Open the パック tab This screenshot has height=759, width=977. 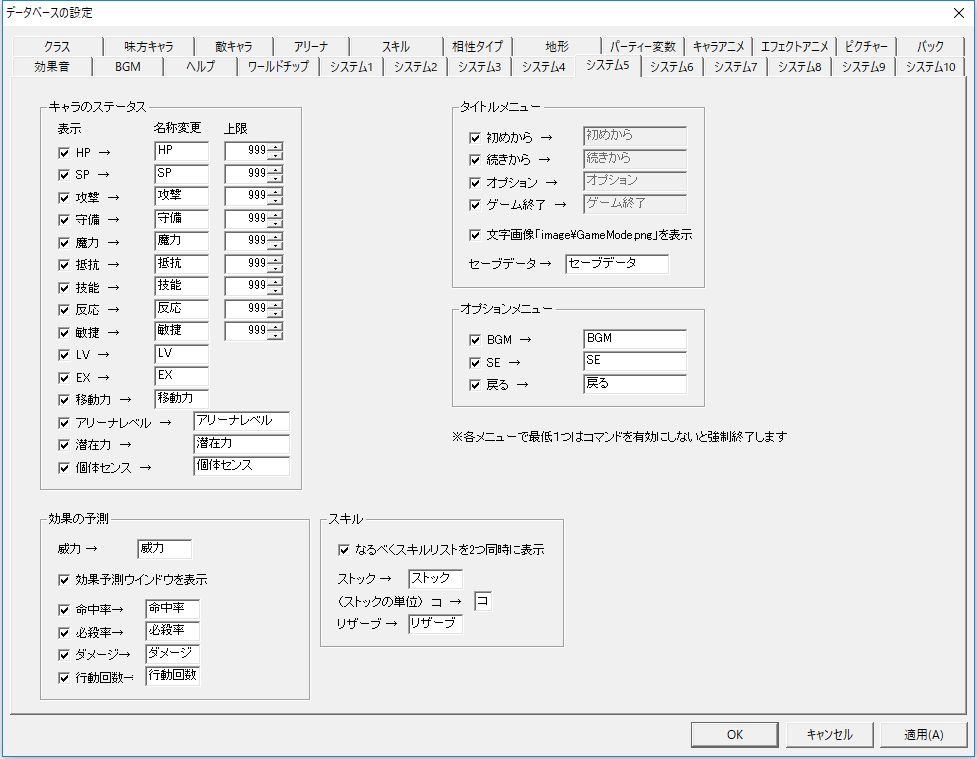930,47
